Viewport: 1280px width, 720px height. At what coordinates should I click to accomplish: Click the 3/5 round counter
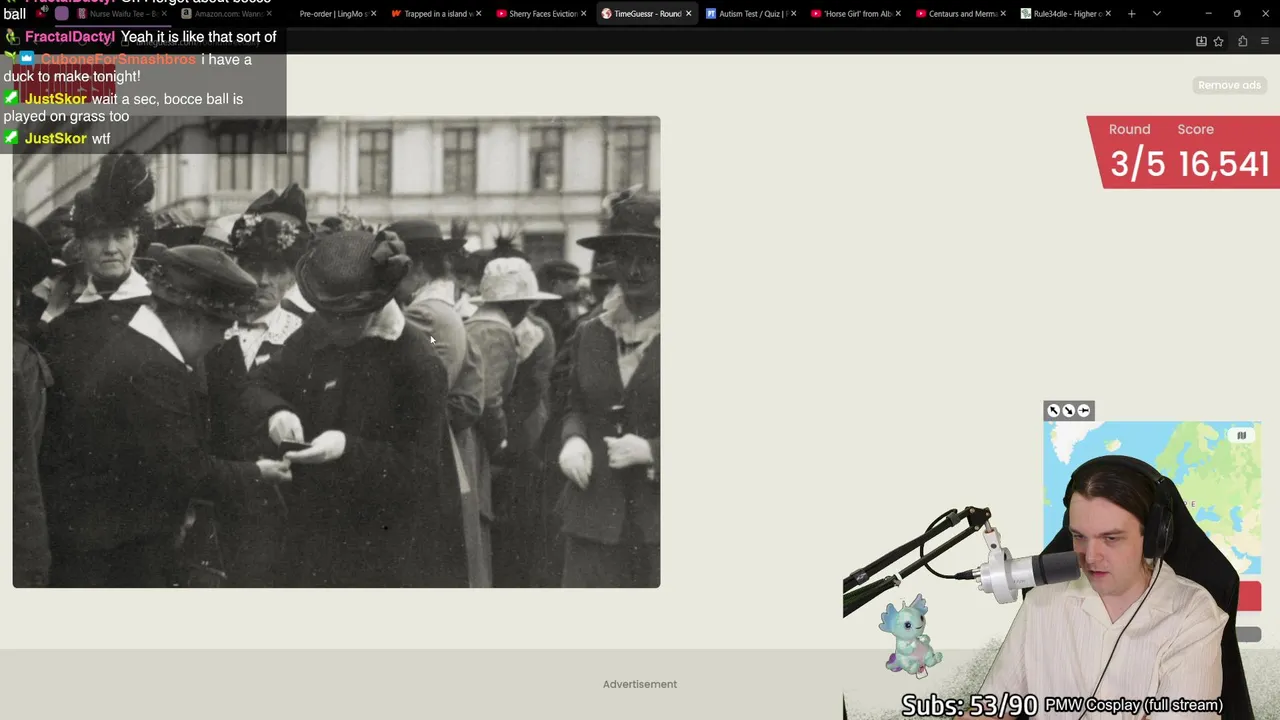1137,164
